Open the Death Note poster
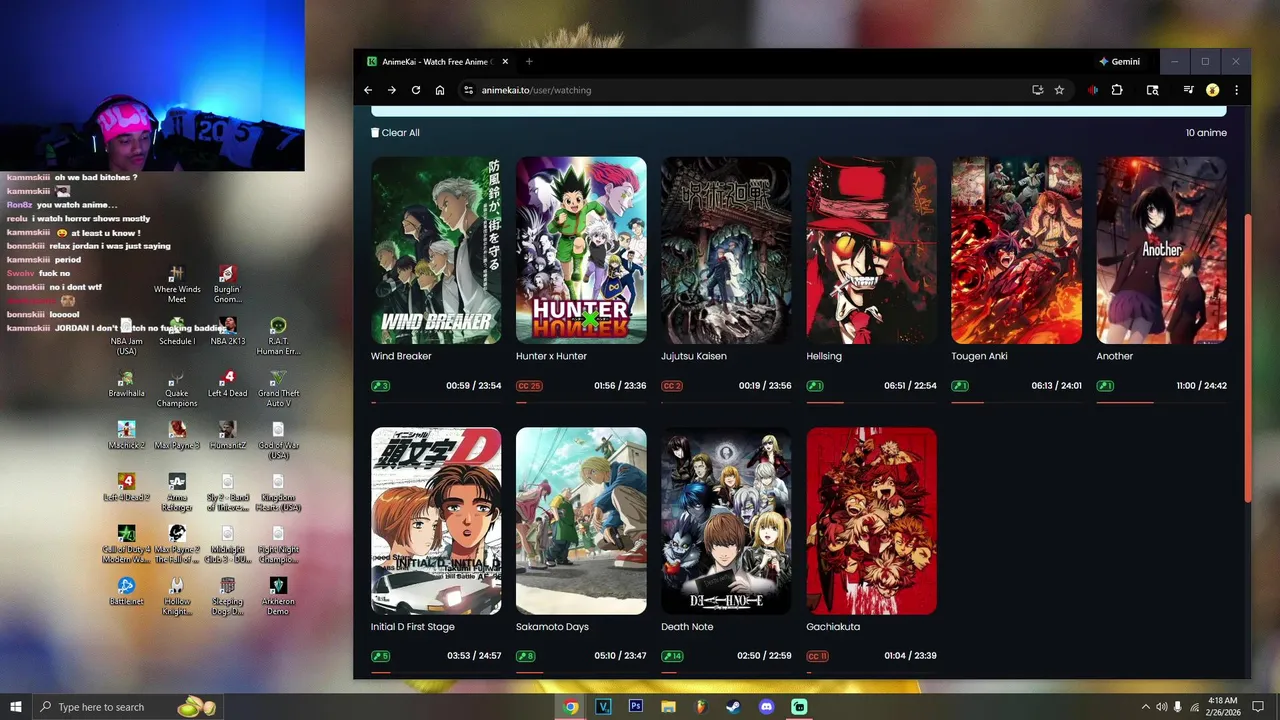The width and height of the screenshot is (1280, 720). coord(726,521)
